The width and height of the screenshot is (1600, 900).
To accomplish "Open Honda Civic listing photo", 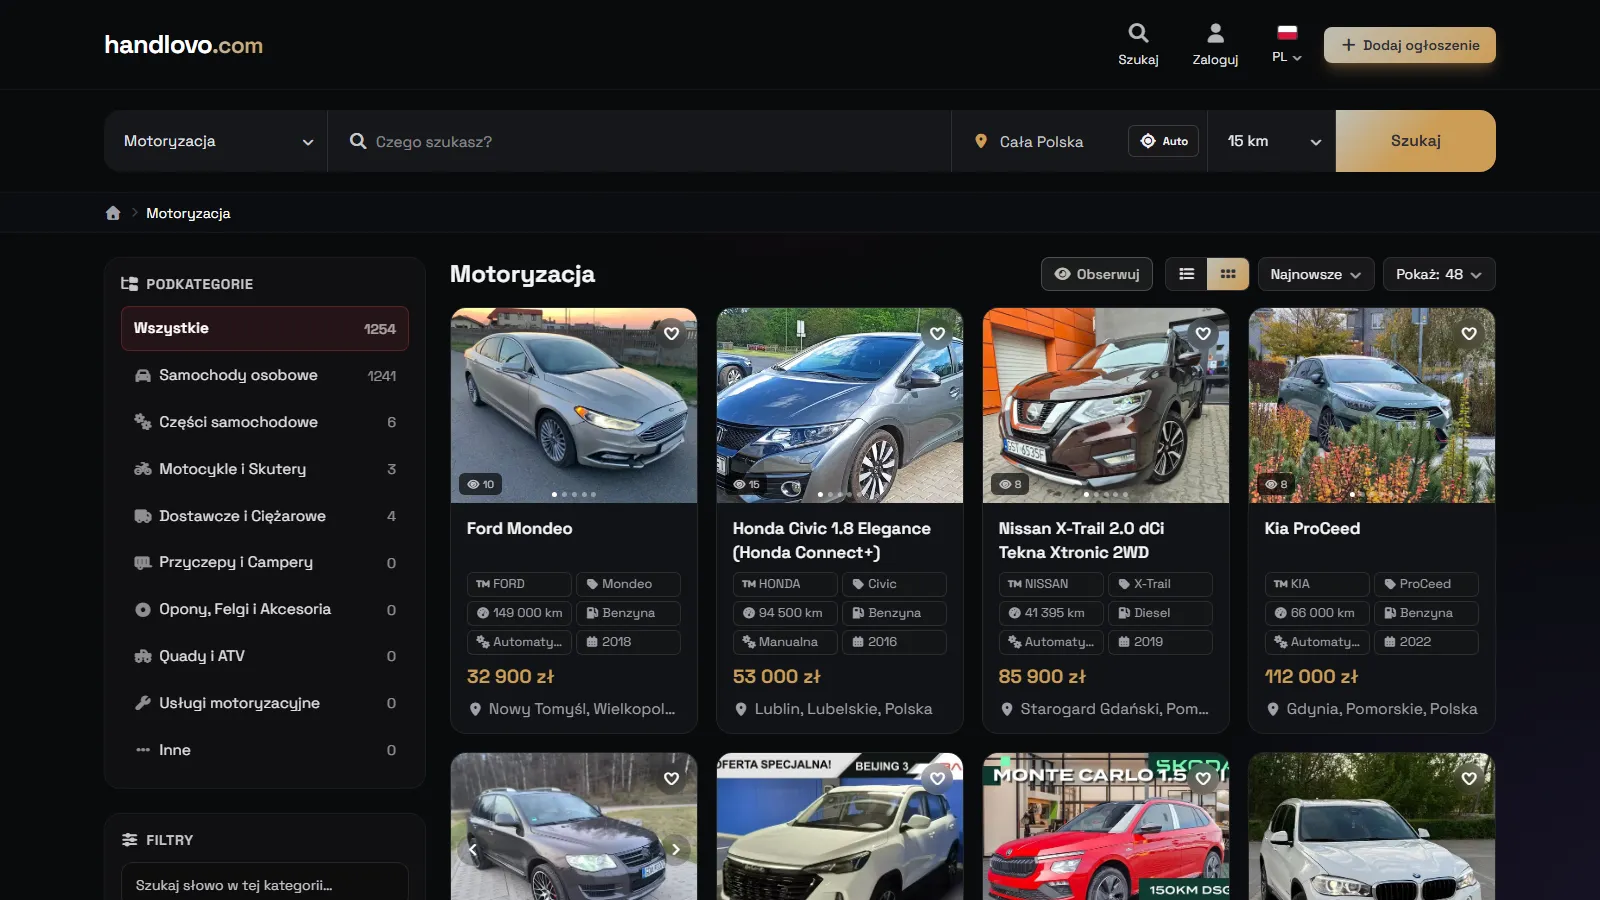I will (840, 405).
